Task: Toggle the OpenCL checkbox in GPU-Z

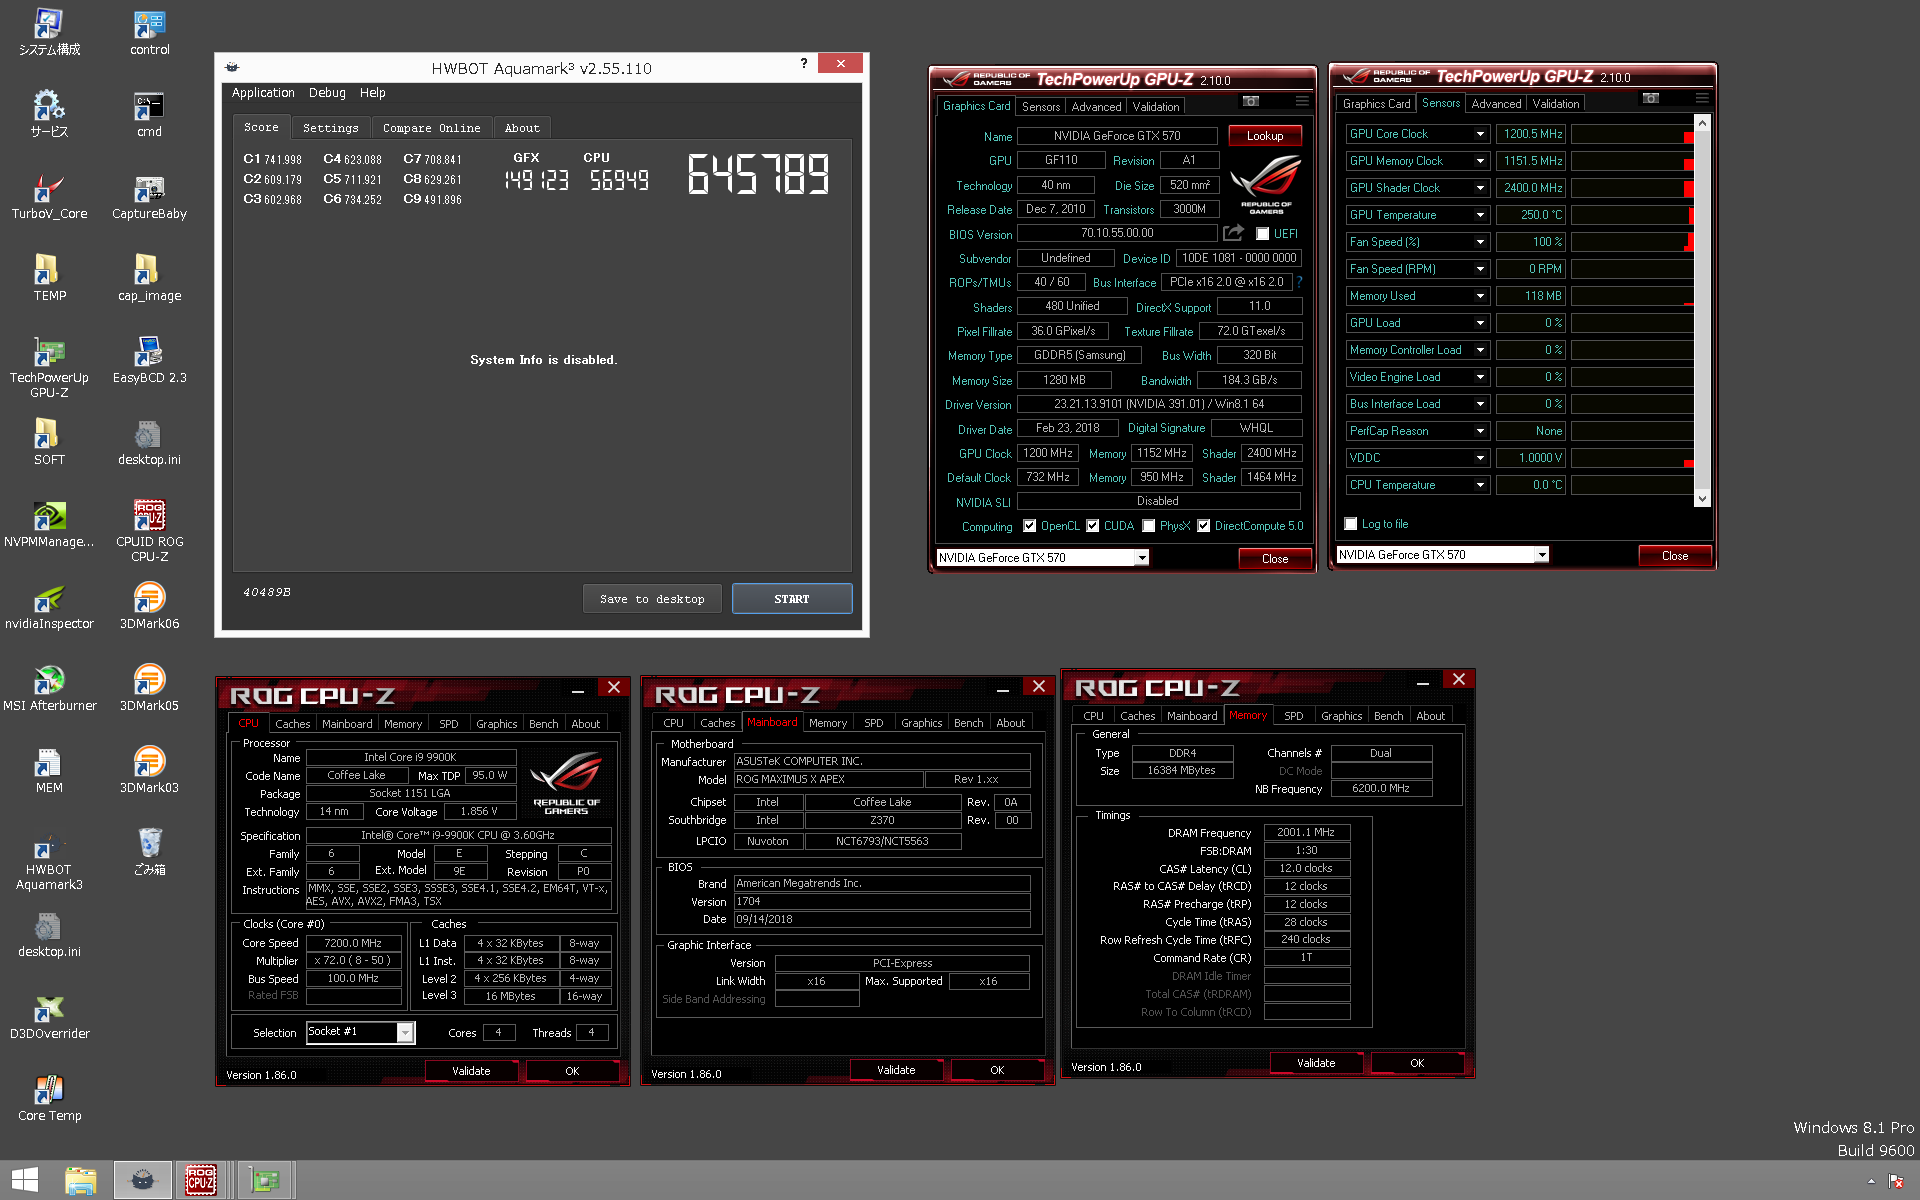Action: pyautogui.click(x=1029, y=526)
